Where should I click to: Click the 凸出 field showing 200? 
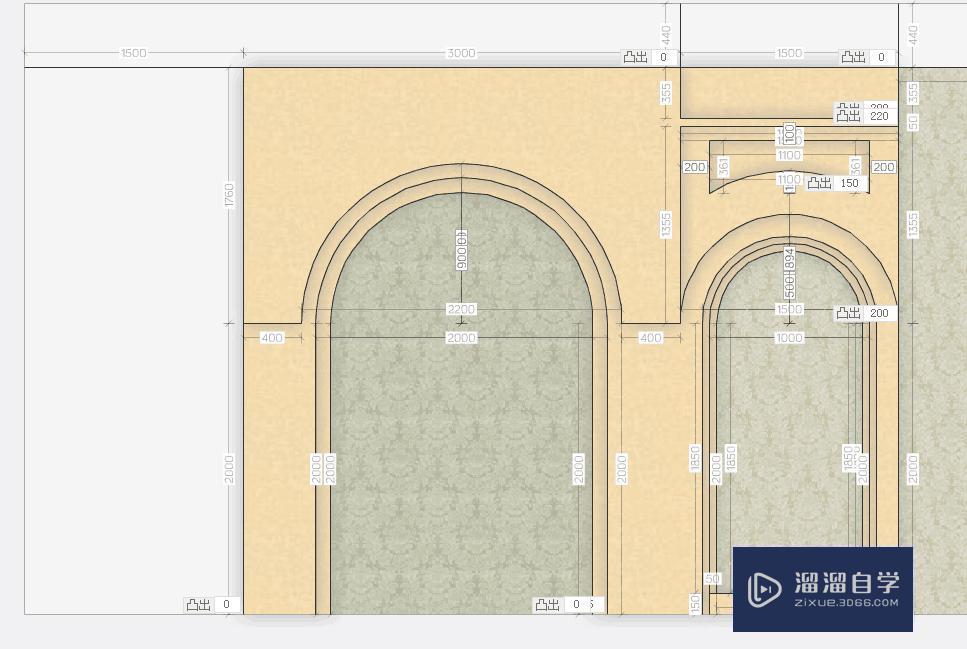click(x=878, y=313)
